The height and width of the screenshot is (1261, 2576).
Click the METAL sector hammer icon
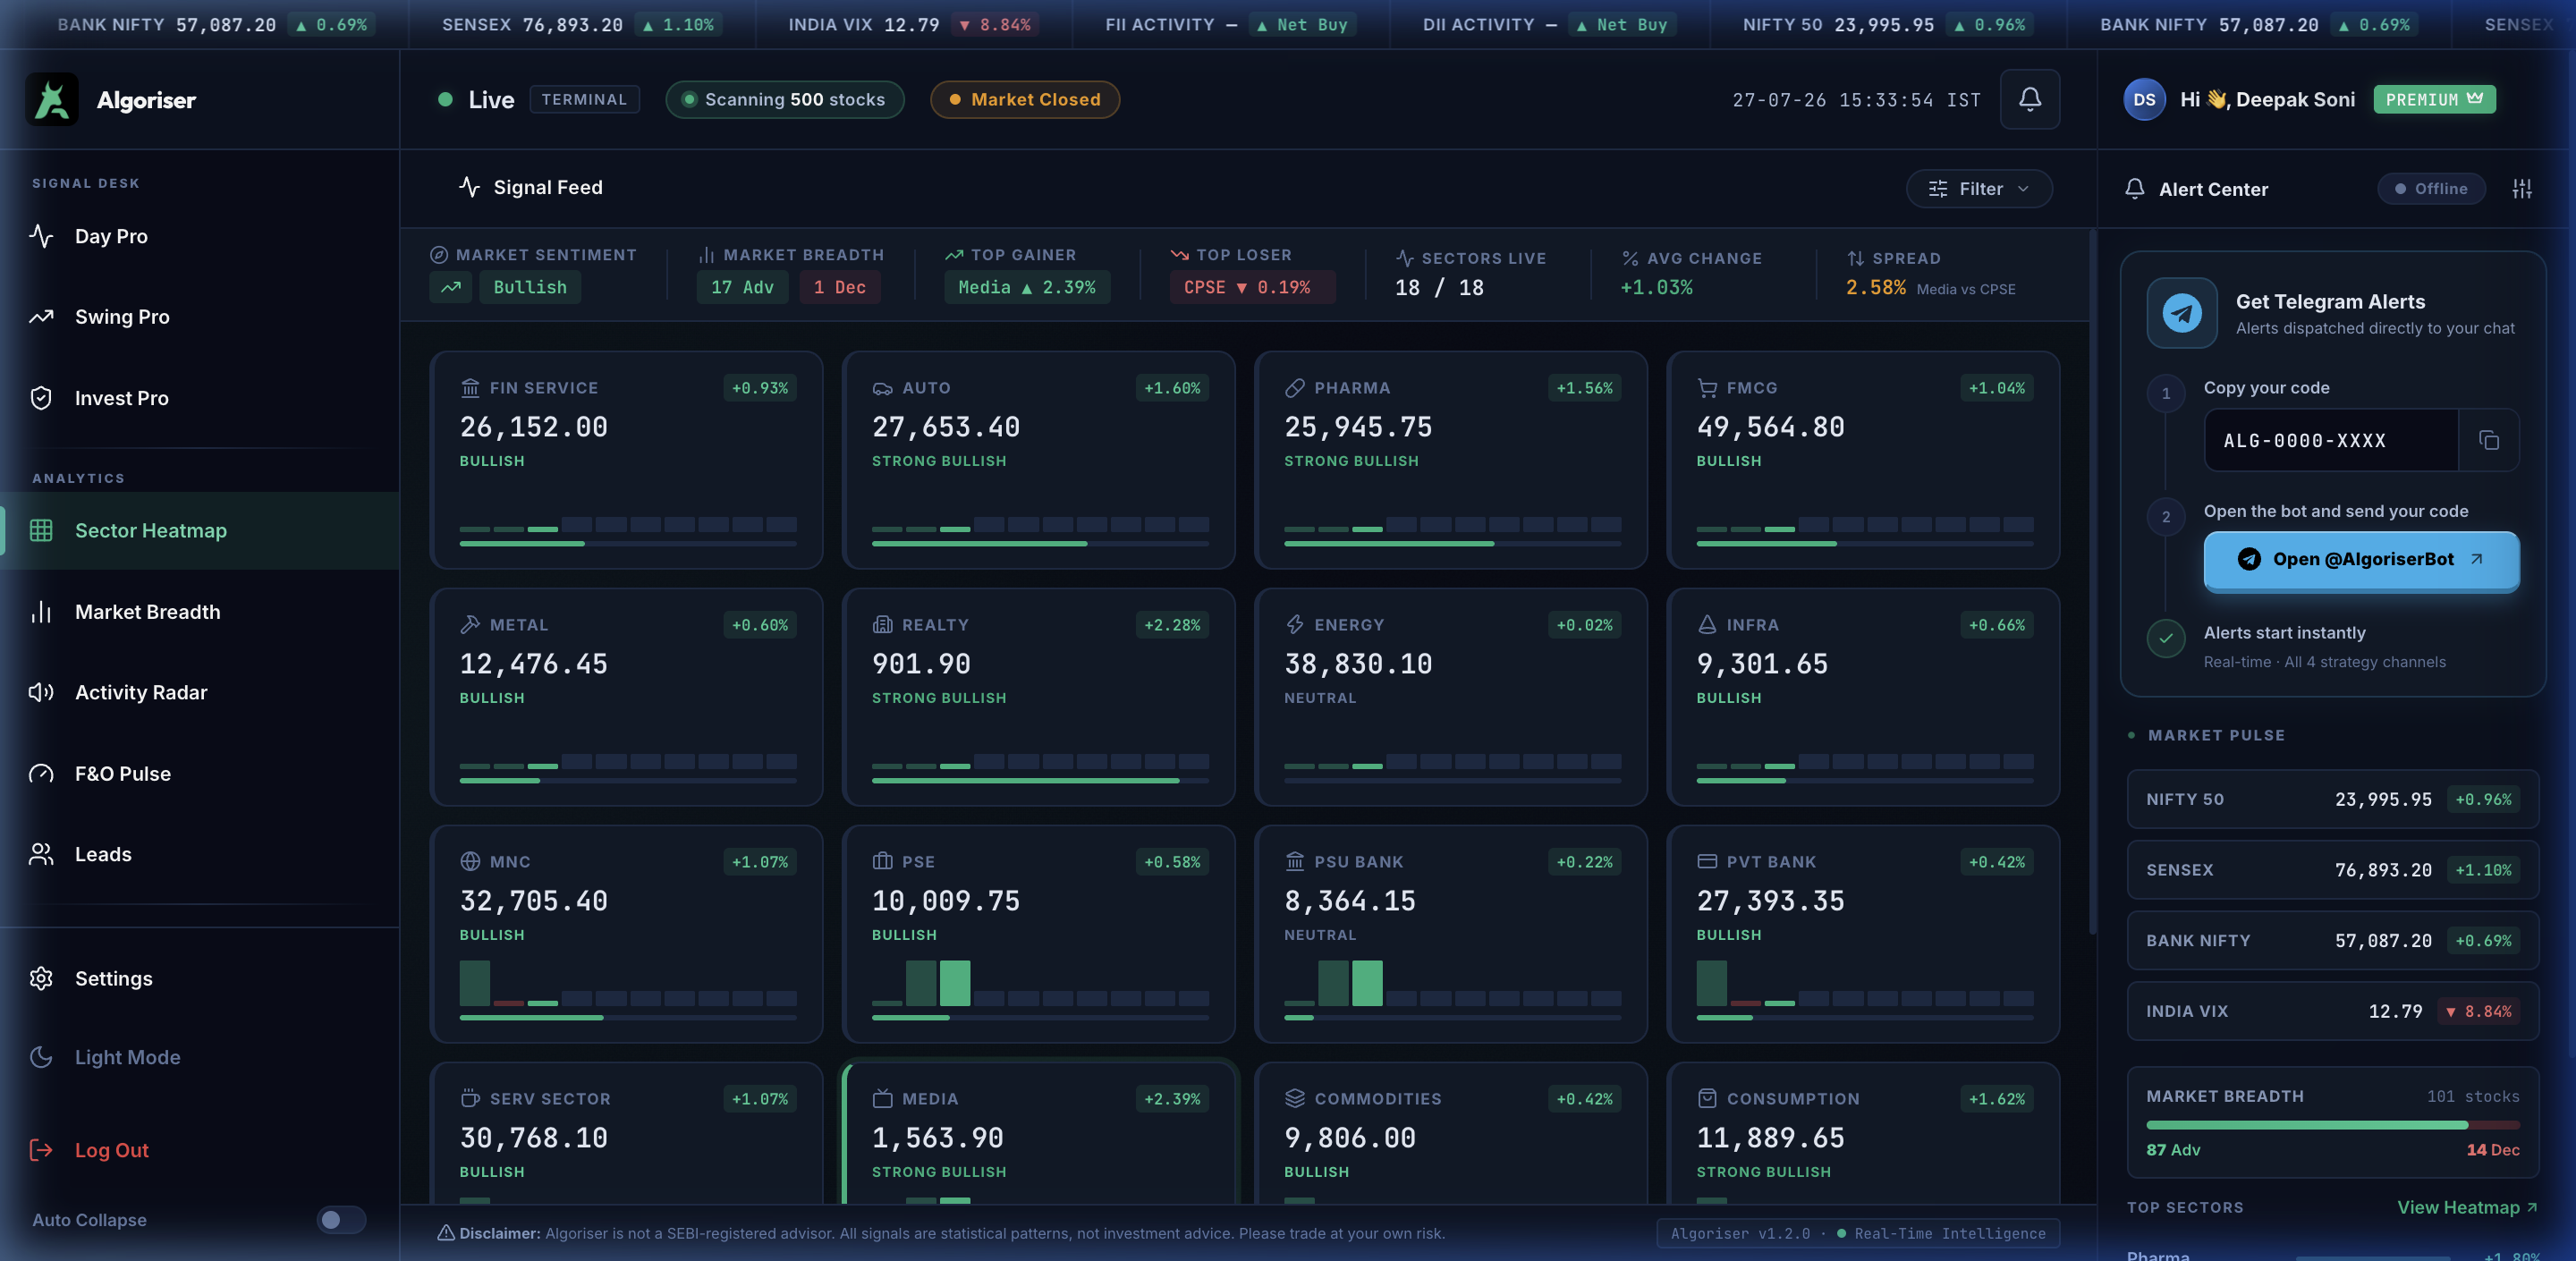coord(469,625)
